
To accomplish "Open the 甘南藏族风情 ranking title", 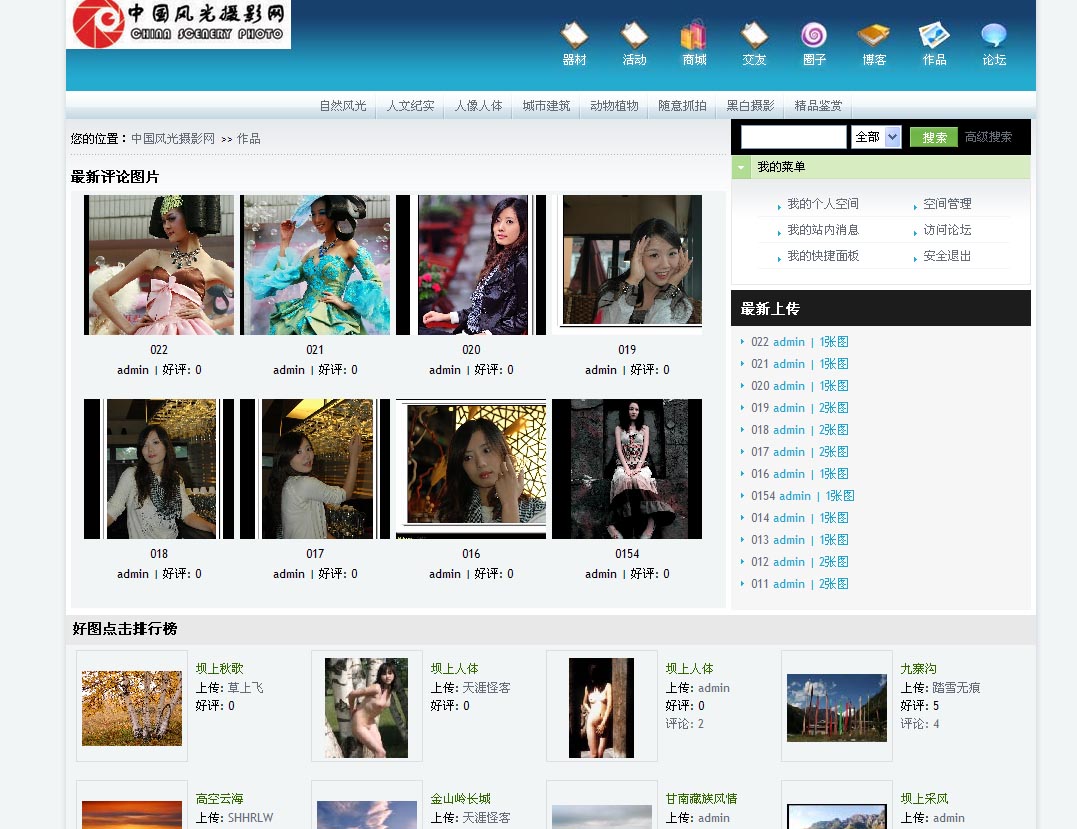I will [701, 799].
